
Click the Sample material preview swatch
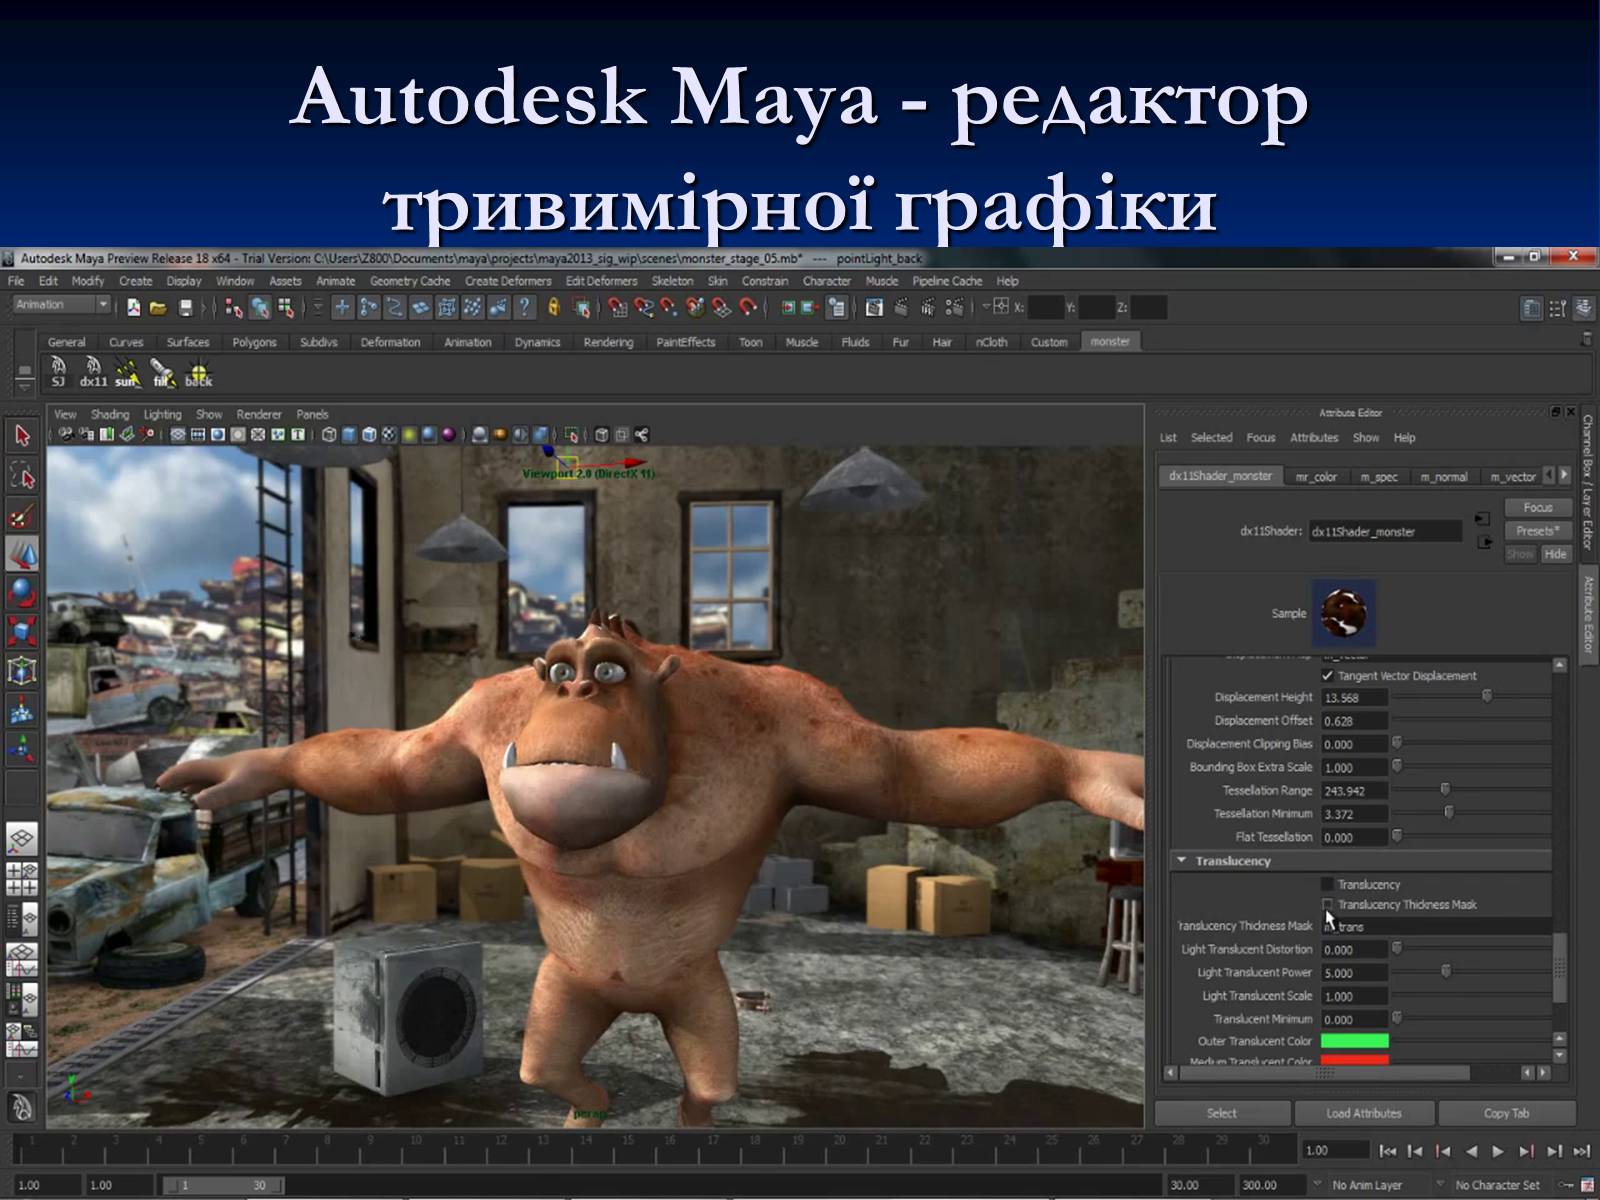[x=1344, y=613]
